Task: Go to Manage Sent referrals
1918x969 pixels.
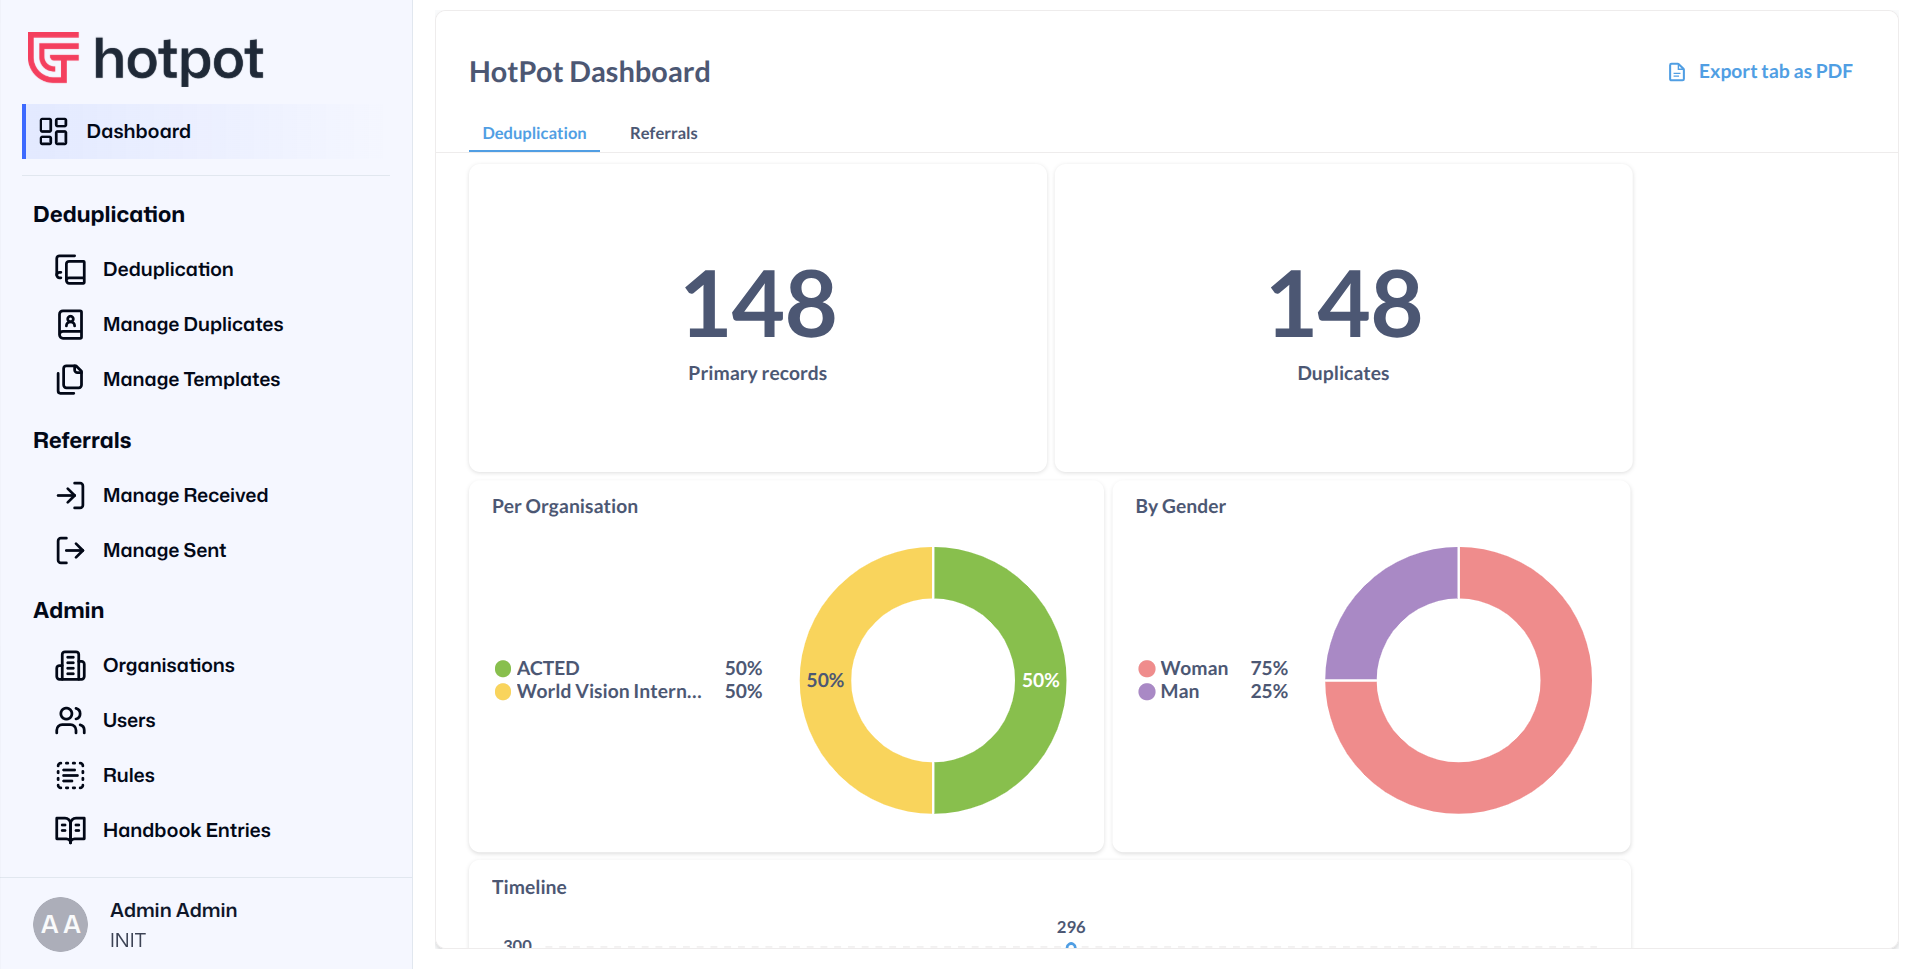Action: pos(164,550)
